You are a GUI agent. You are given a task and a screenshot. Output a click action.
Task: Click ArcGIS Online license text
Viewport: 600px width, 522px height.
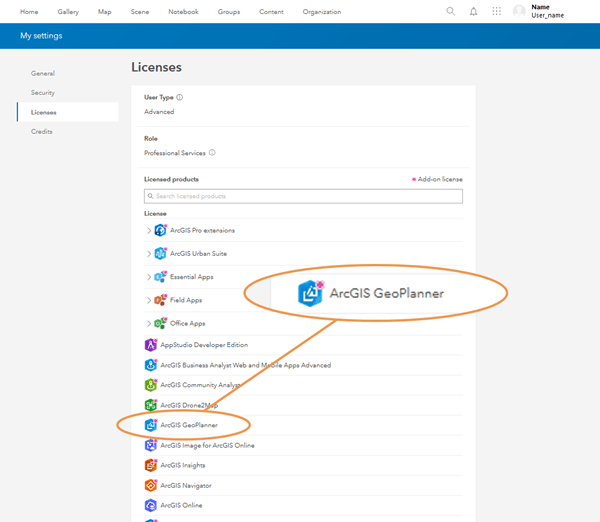point(181,505)
